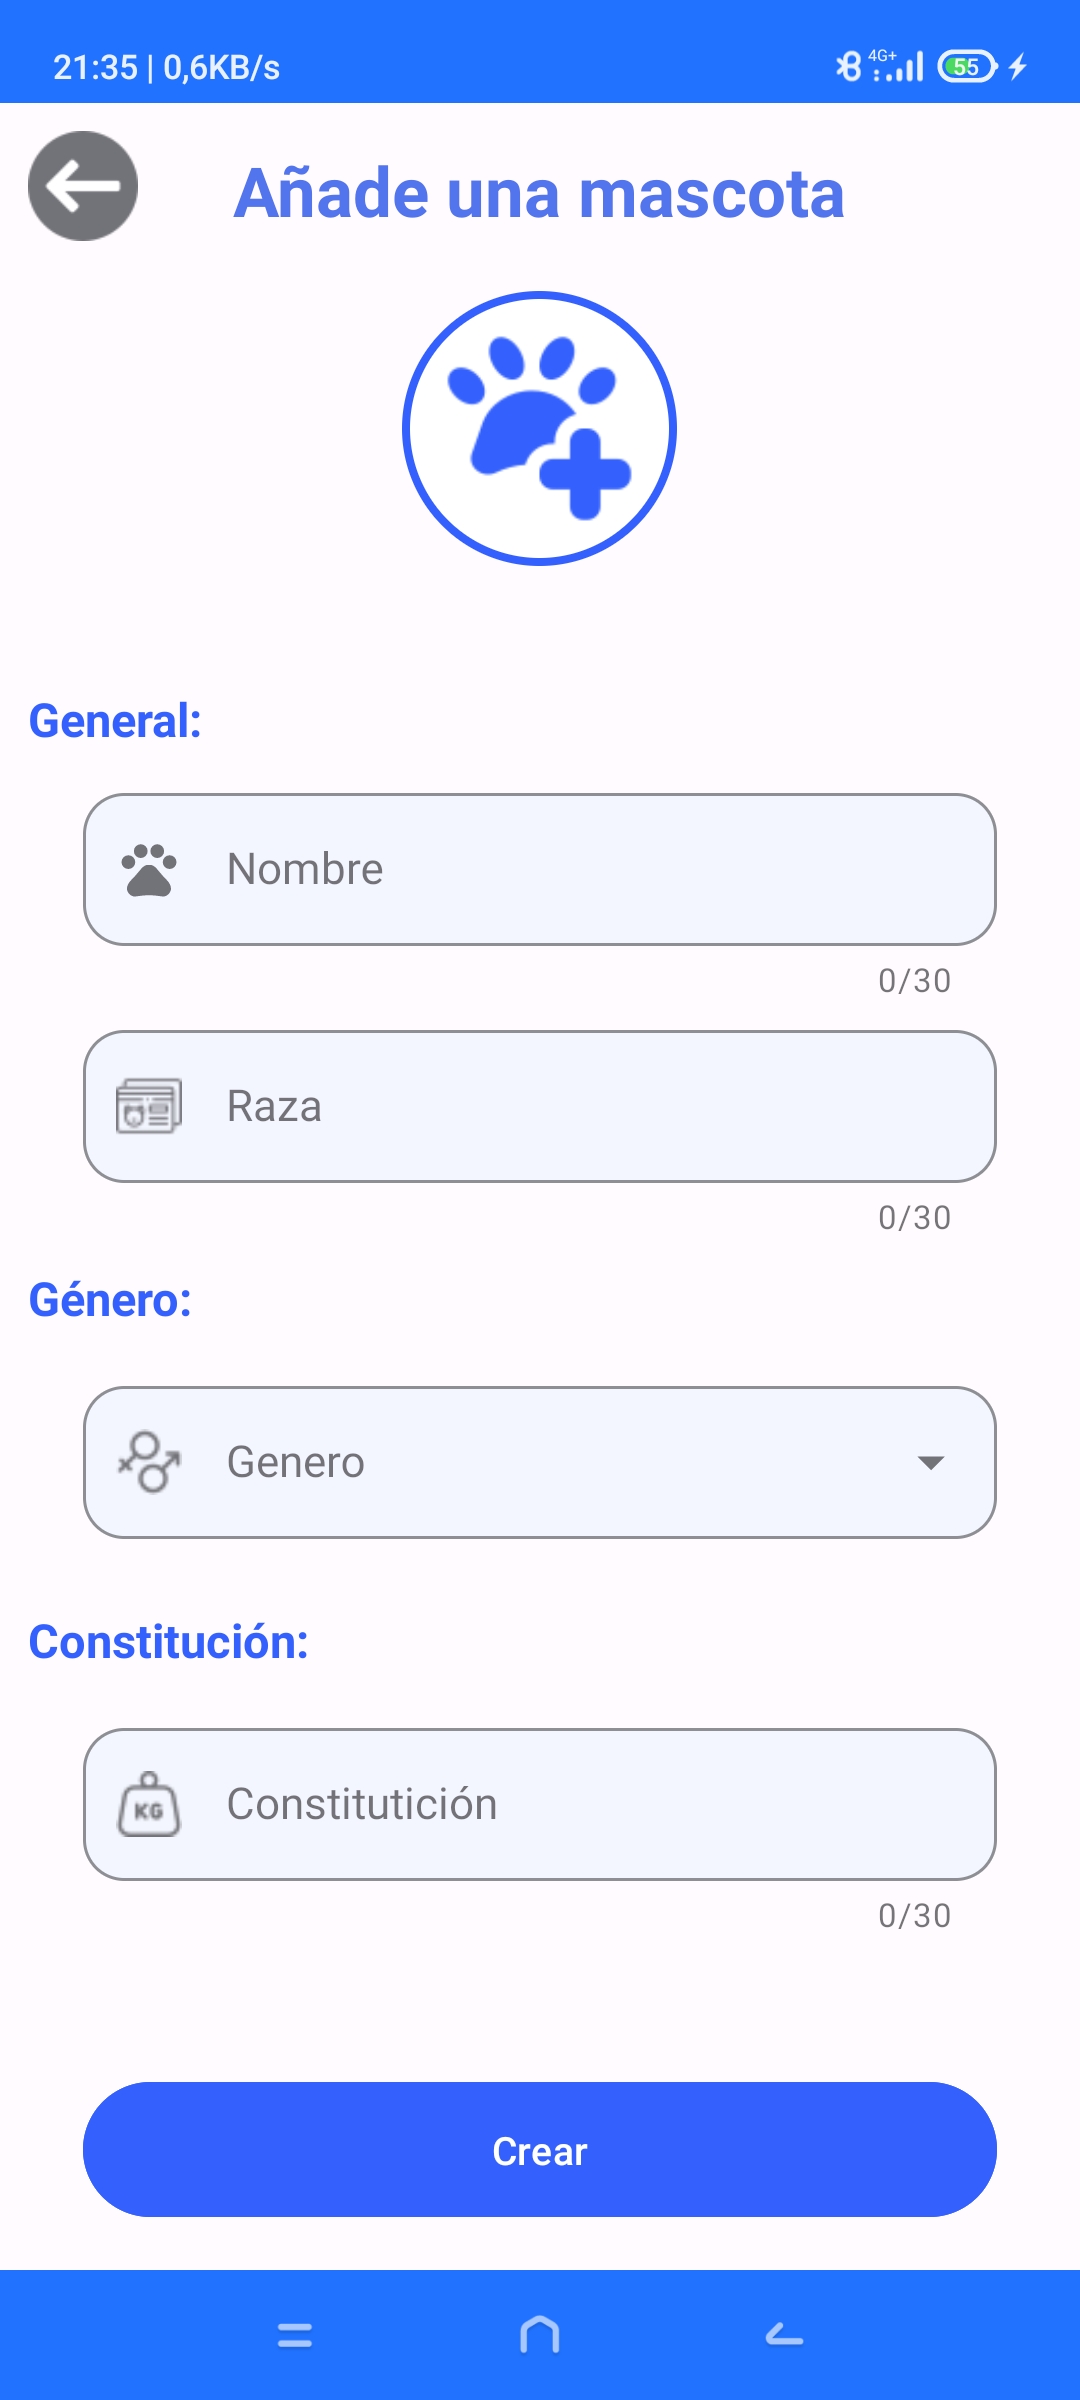1080x2400 pixels.
Task: Tap the Bluetooth status icon
Action: [848, 67]
